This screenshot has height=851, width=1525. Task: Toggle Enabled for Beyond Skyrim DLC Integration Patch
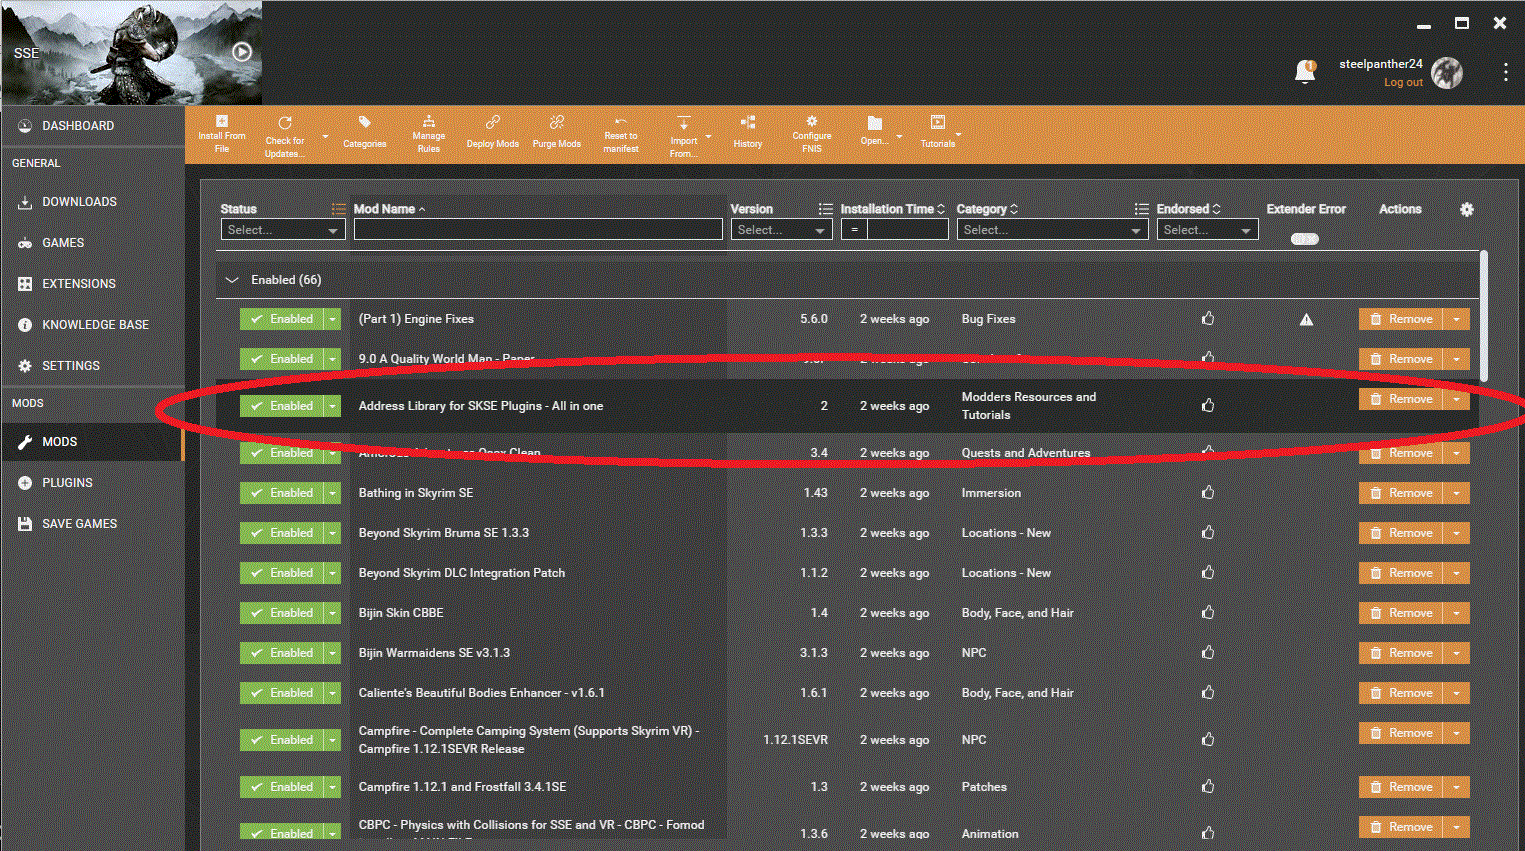(281, 573)
